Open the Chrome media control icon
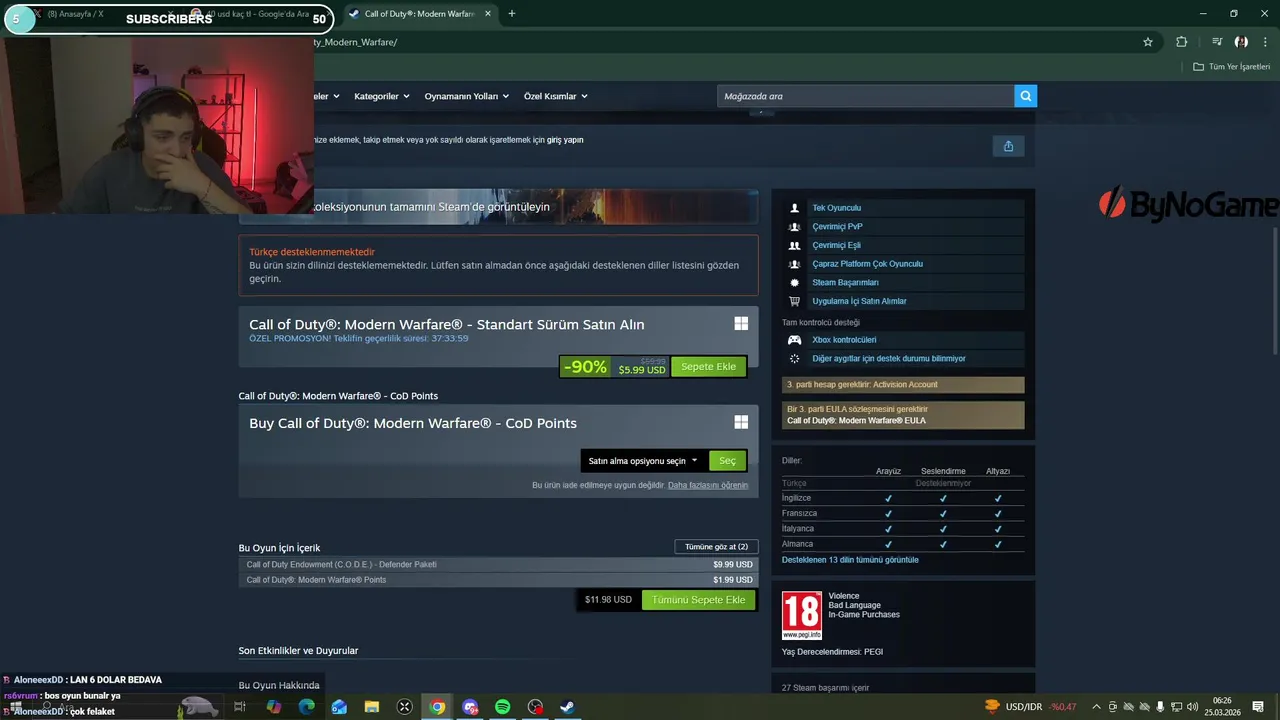The width and height of the screenshot is (1280, 720). click(x=1217, y=42)
